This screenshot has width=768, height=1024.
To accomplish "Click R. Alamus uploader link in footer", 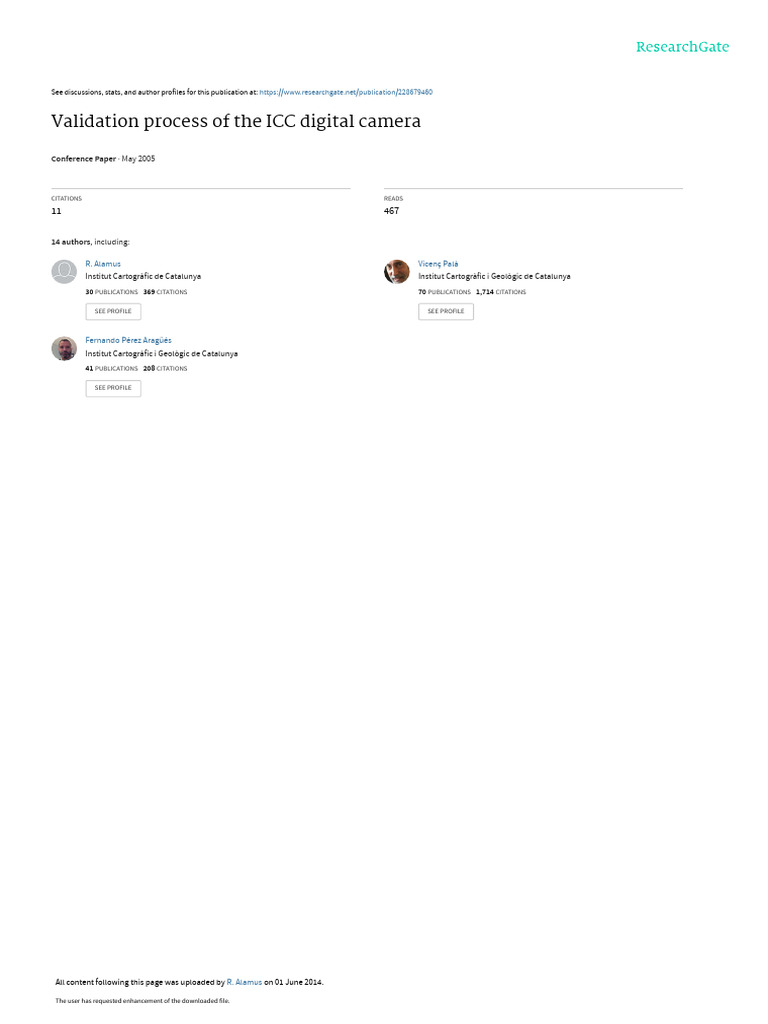I will 244,982.
